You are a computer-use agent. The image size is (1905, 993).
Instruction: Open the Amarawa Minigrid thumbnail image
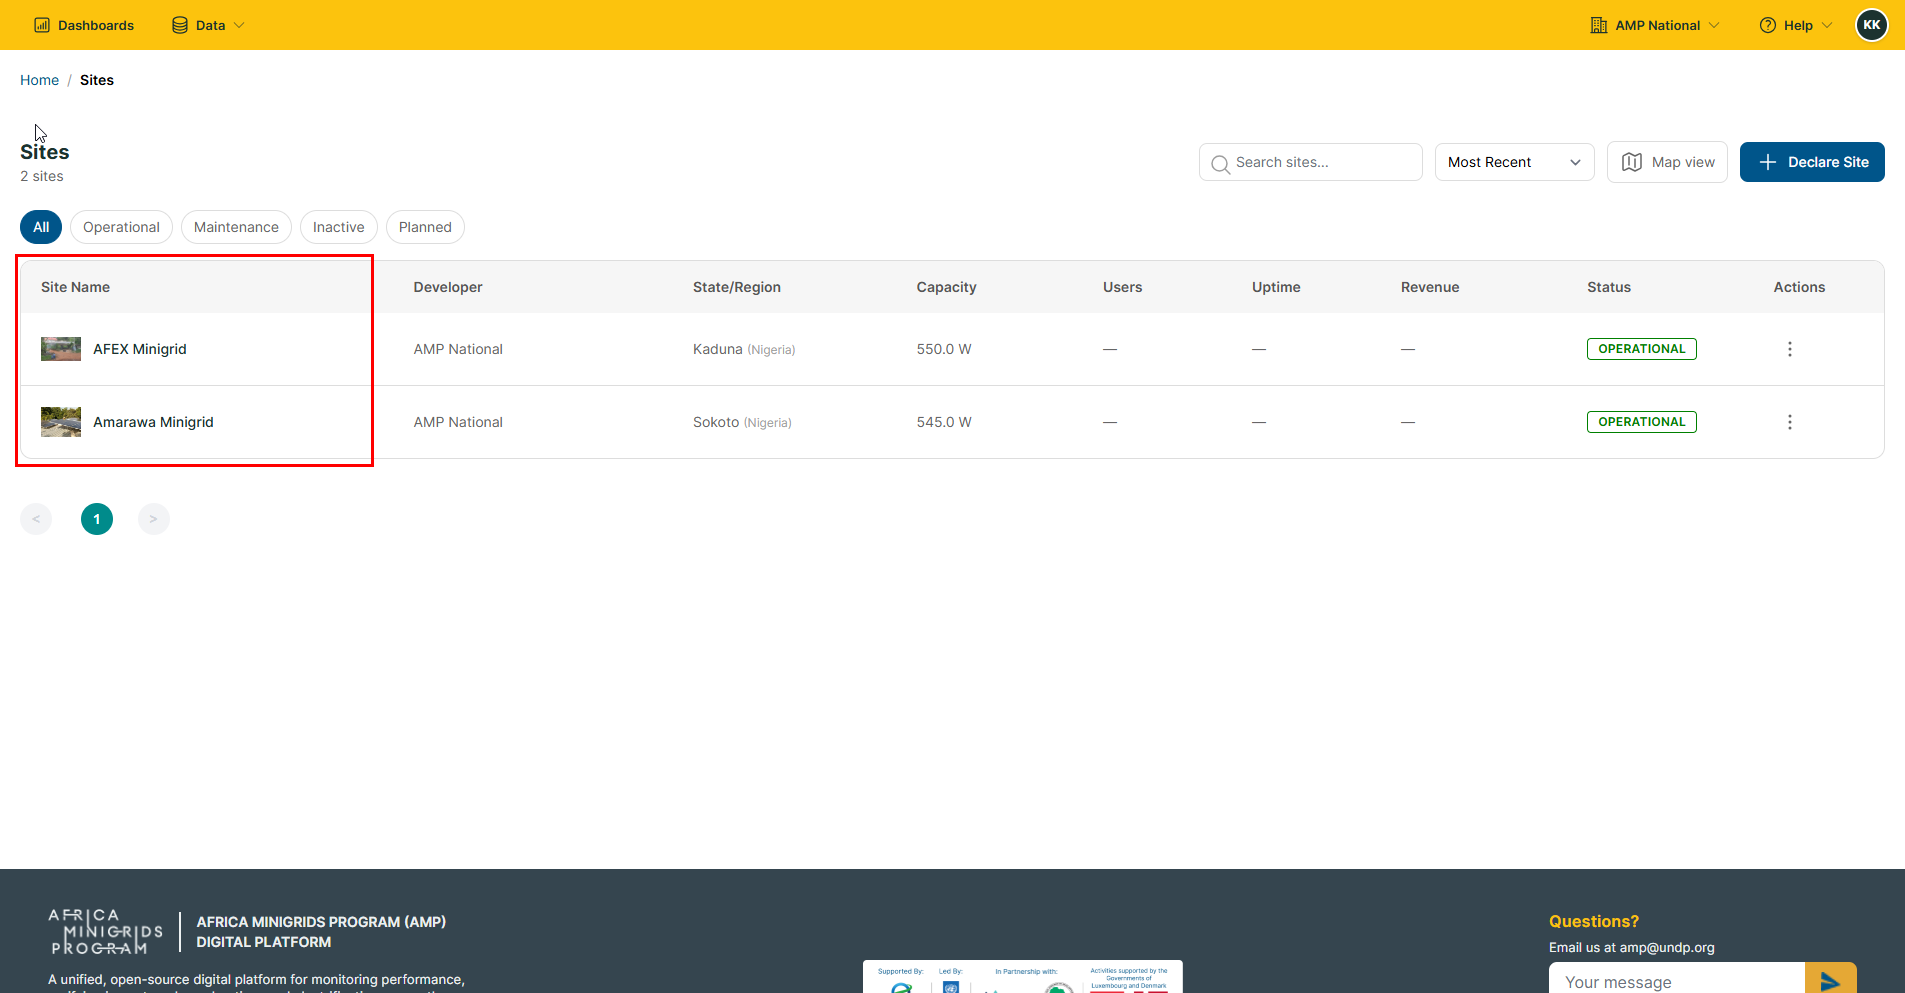[x=61, y=422]
